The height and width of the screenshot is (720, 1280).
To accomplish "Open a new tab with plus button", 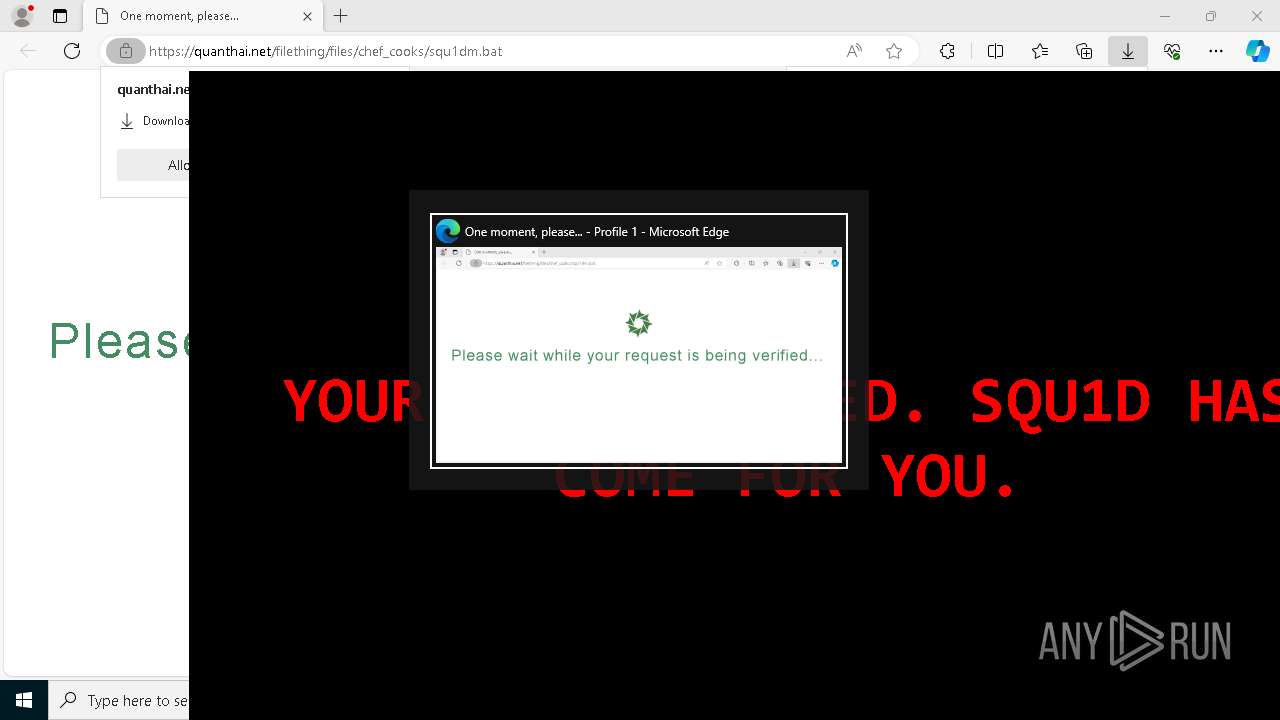I will click(341, 16).
